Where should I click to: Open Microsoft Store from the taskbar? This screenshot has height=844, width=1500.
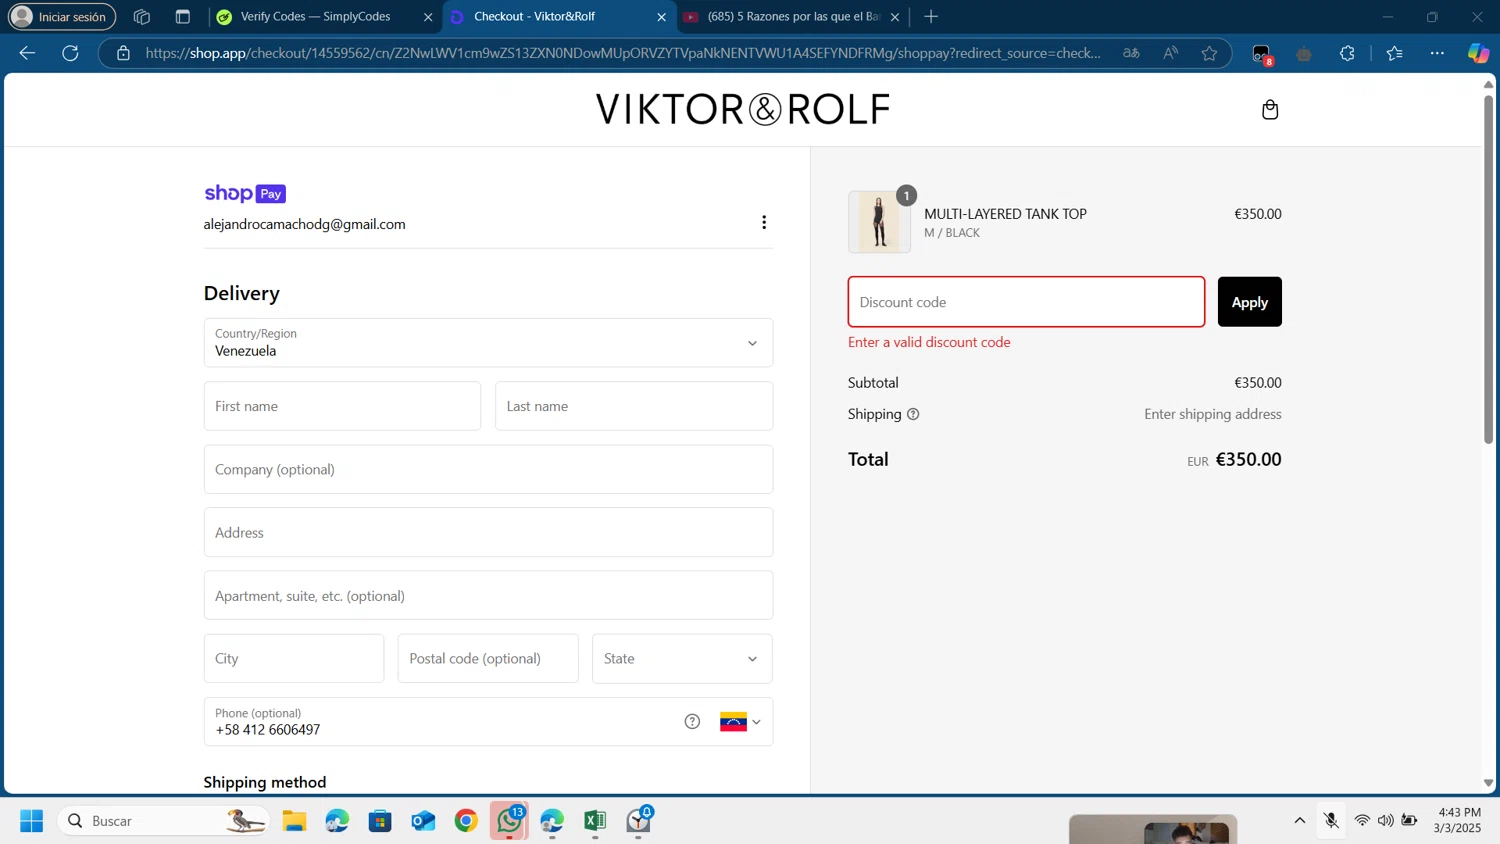click(x=380, y=821)
